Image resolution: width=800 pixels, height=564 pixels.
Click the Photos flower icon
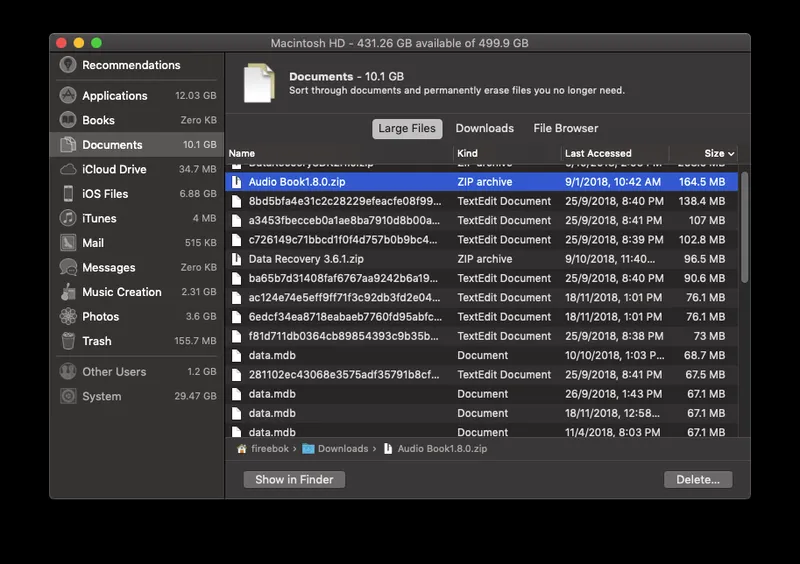(x=68, y=316)
